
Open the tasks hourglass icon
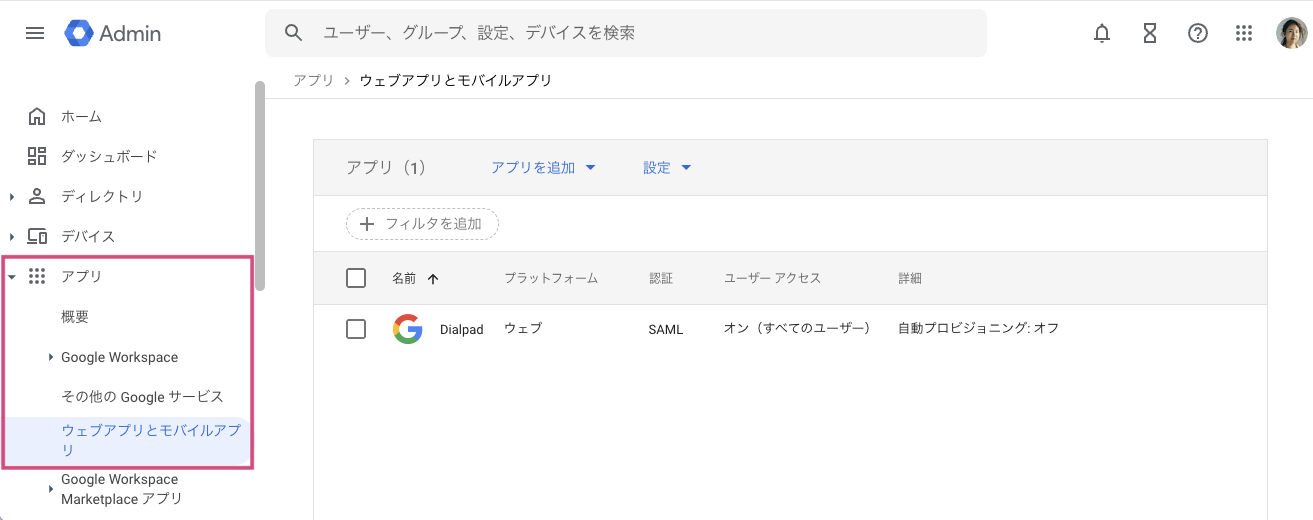[x=1150, y=33]
